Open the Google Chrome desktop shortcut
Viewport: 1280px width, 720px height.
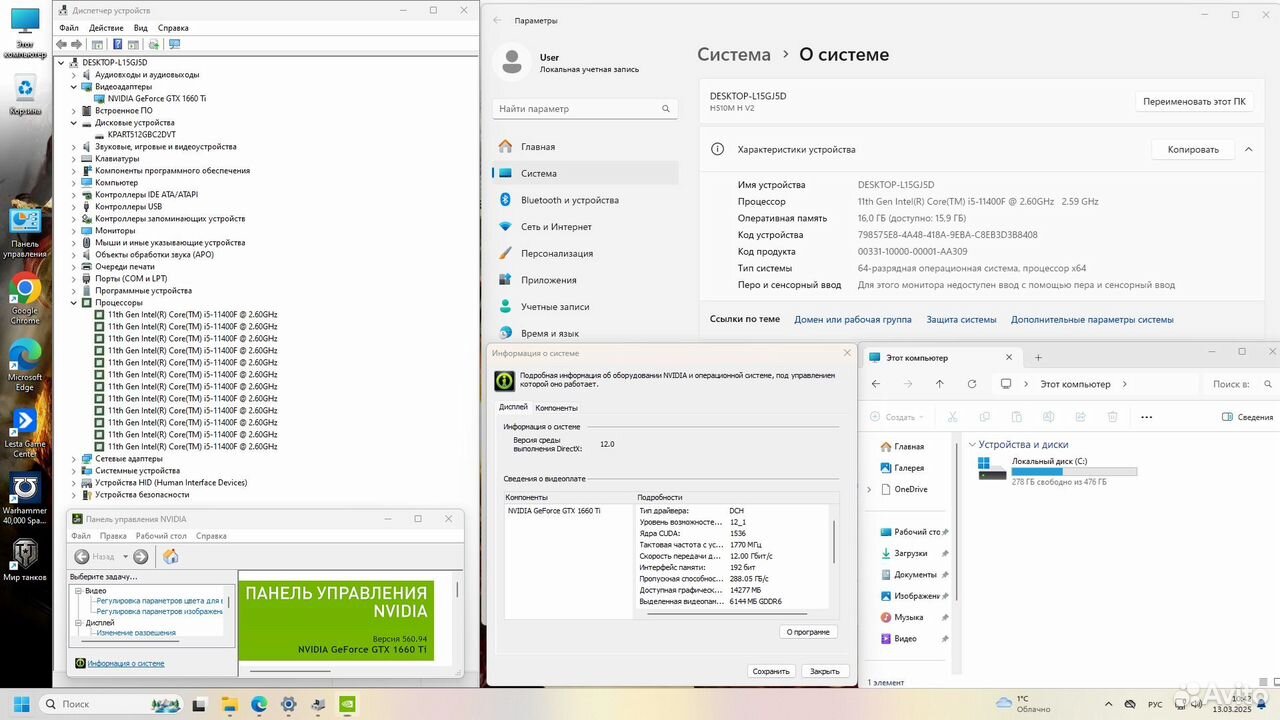24,300
